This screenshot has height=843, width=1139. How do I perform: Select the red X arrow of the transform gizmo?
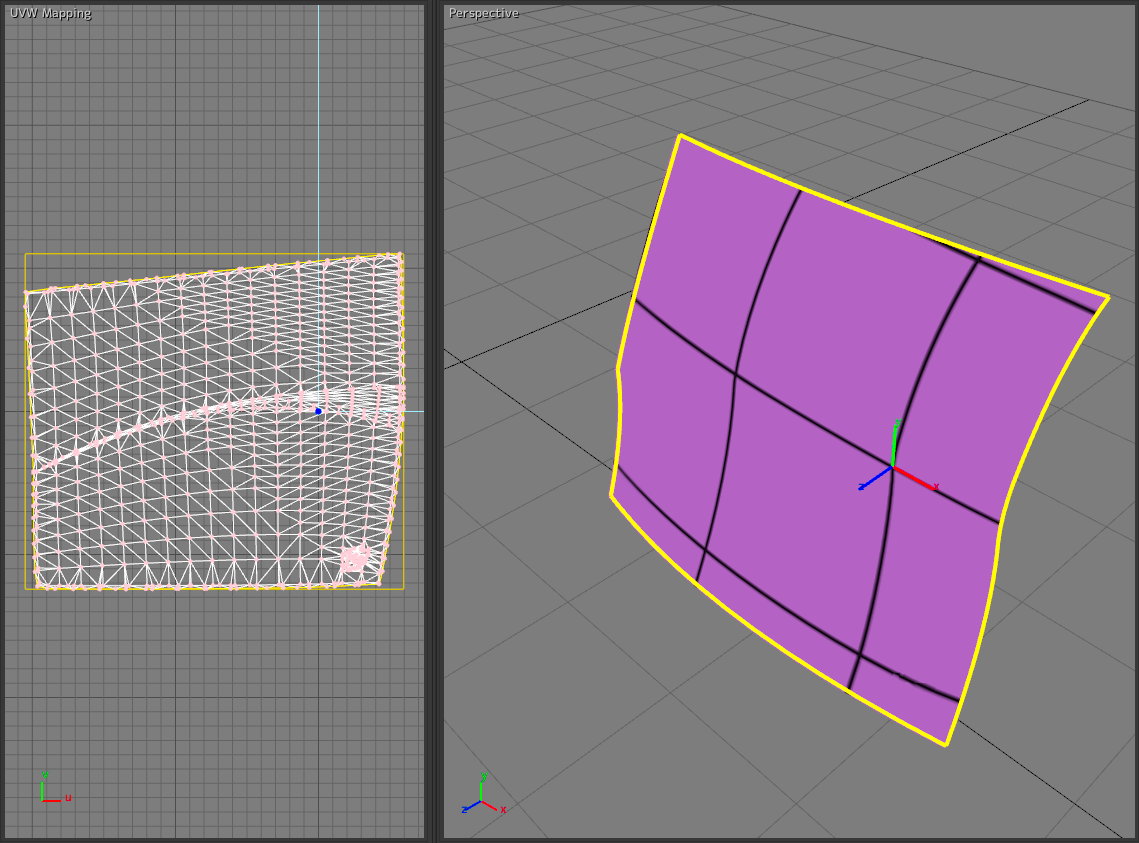pos(915,478)
